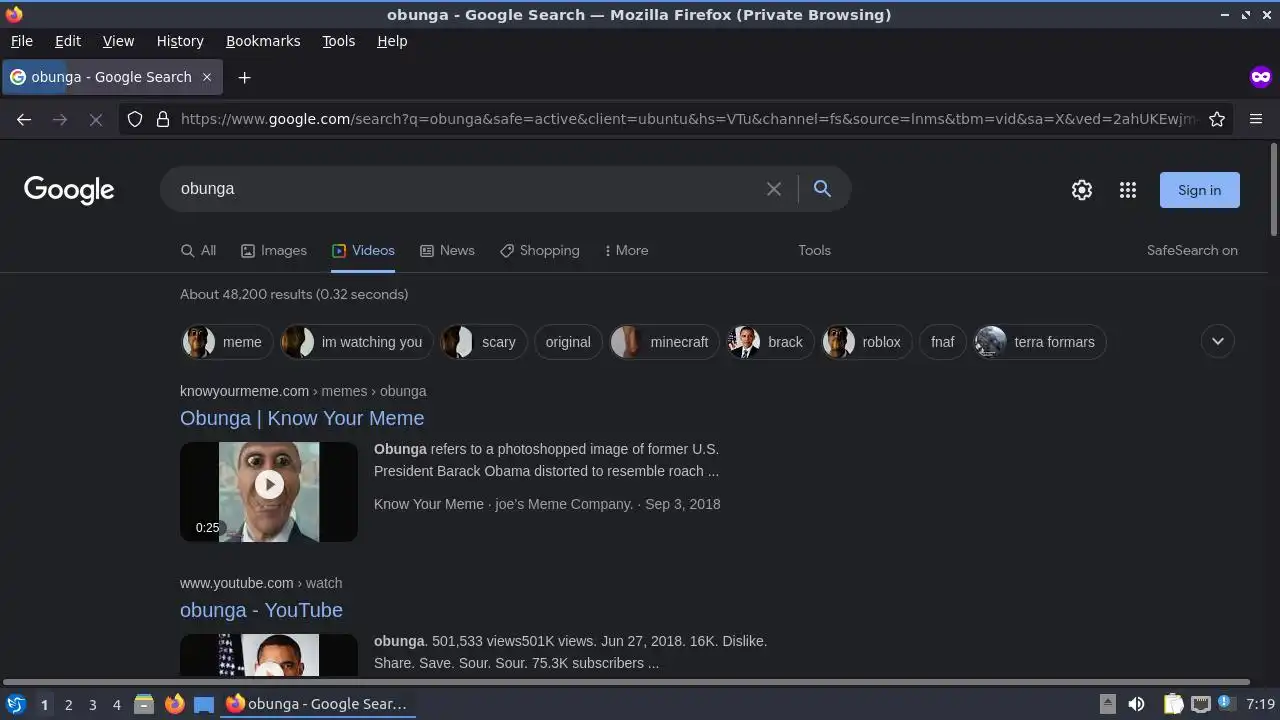
Task: Click in the Google search input
Action: point(465,189)
